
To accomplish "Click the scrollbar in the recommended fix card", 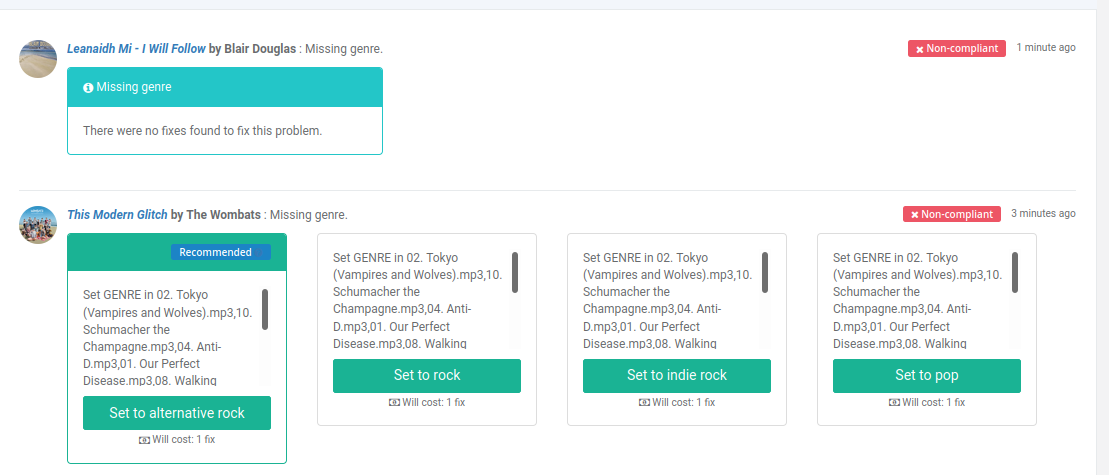I will 265,309.
